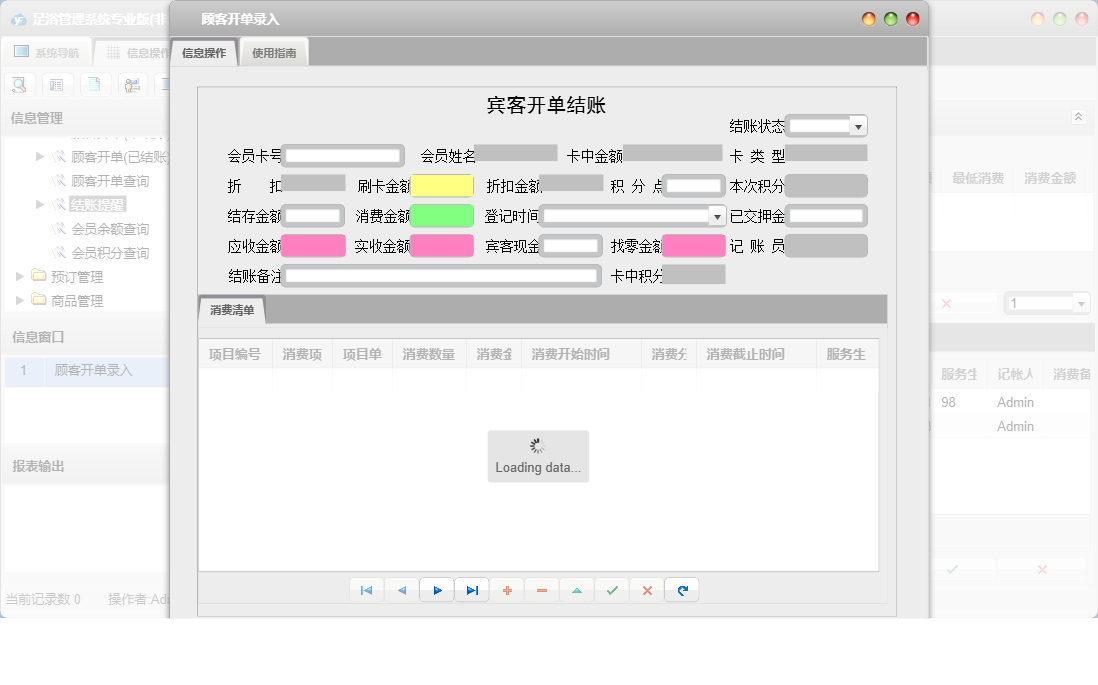This screenshot has height=685, width=1098.
Task: Expand the 预订管理 folder in the tree
Action: tap(20, 276)
